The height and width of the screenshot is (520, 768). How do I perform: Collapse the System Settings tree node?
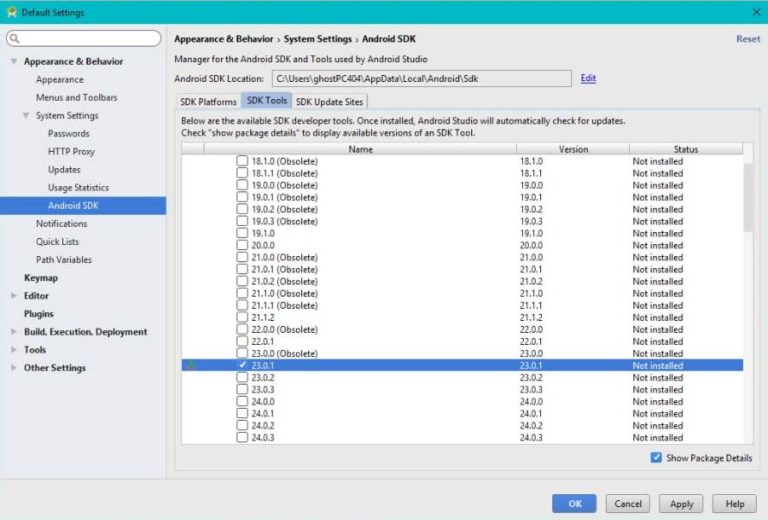click(27, 116)
